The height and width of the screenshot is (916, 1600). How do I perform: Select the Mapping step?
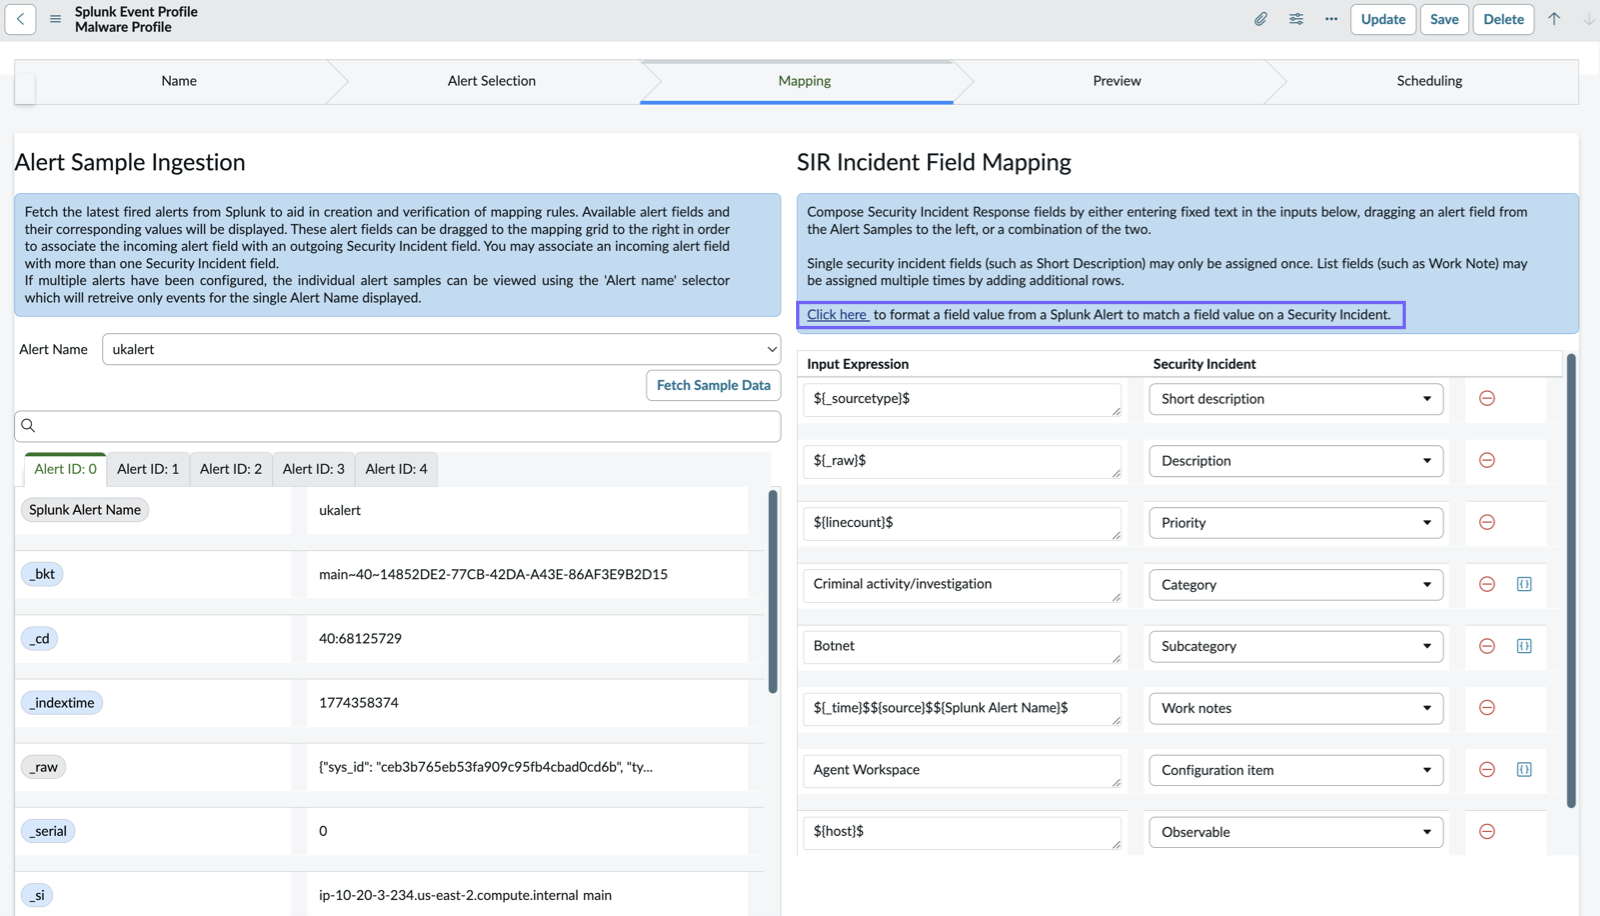(x=804, y=81)
